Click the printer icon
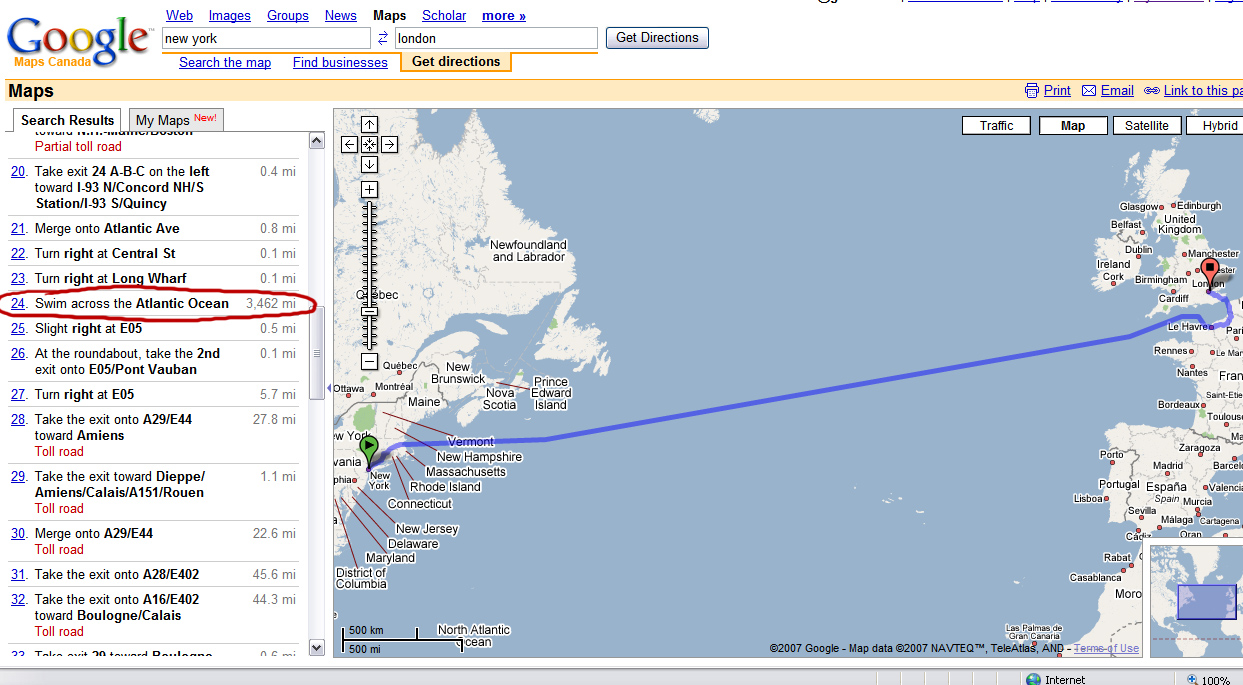The image size is (1243, 685). (1032, 91)
